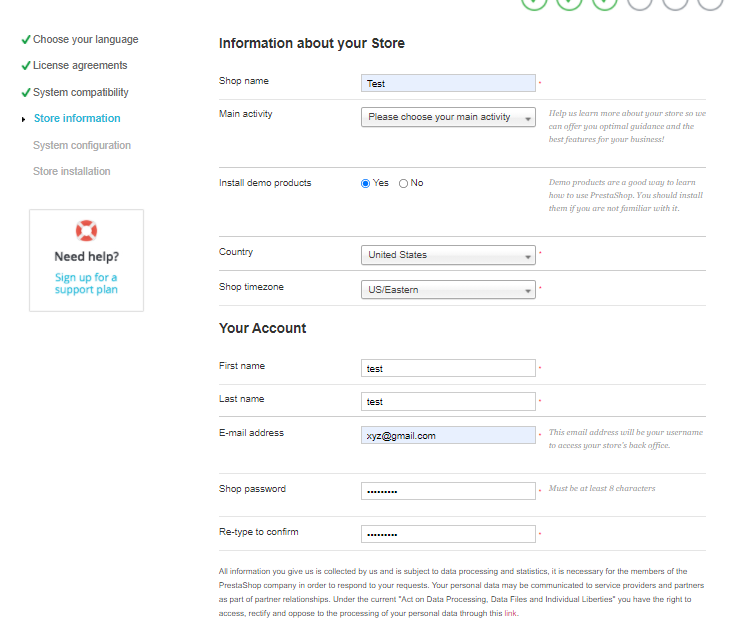The height and width of the screenshot is (625, 740).
Task: Open the Store installation step in sidebar
Action: pyautogui.click(x=72, y=171)
